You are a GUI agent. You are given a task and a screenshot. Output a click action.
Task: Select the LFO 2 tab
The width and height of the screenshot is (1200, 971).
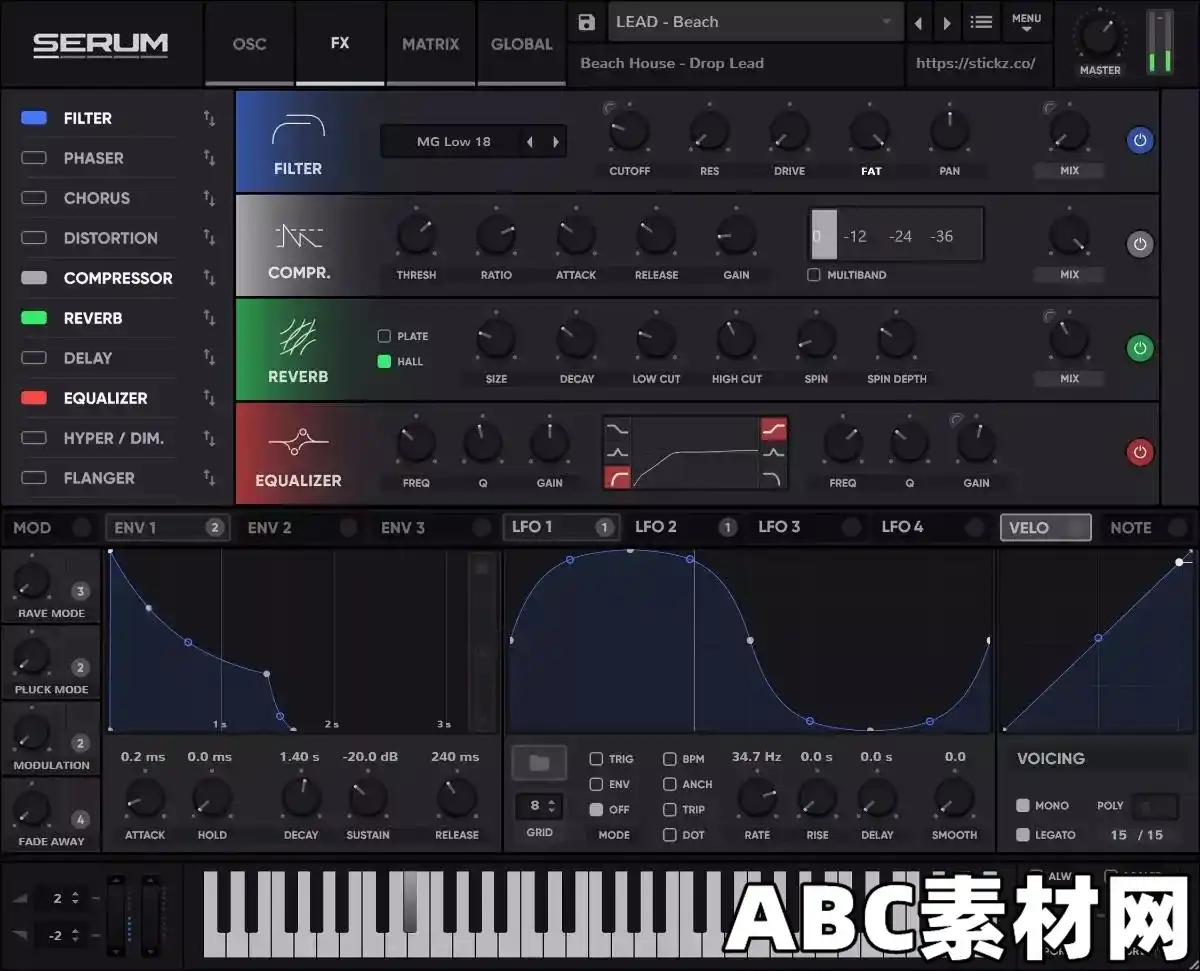[656, 527]
